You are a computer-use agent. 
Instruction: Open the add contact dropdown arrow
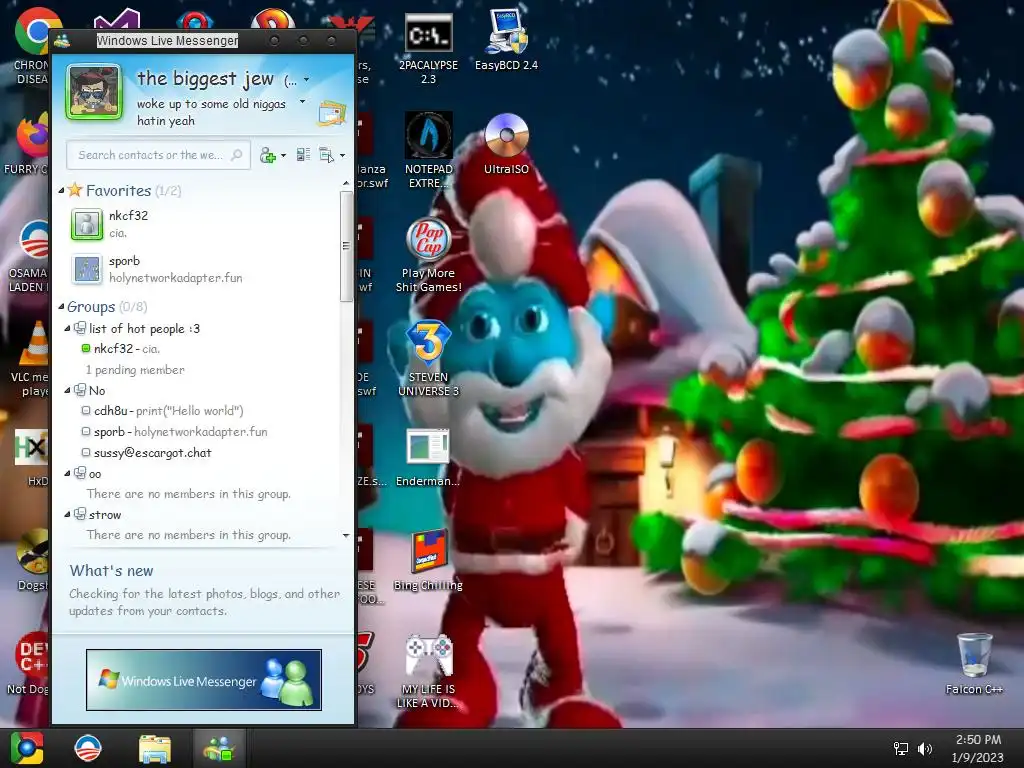click(x=283, y=155)
